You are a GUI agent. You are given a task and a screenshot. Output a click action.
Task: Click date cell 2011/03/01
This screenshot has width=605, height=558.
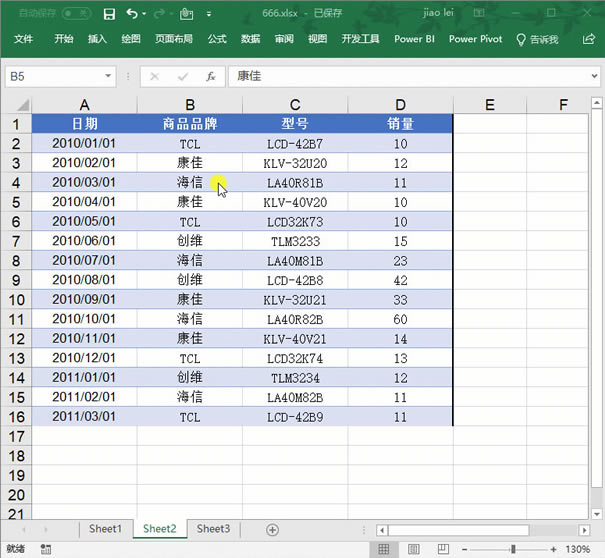84,416
